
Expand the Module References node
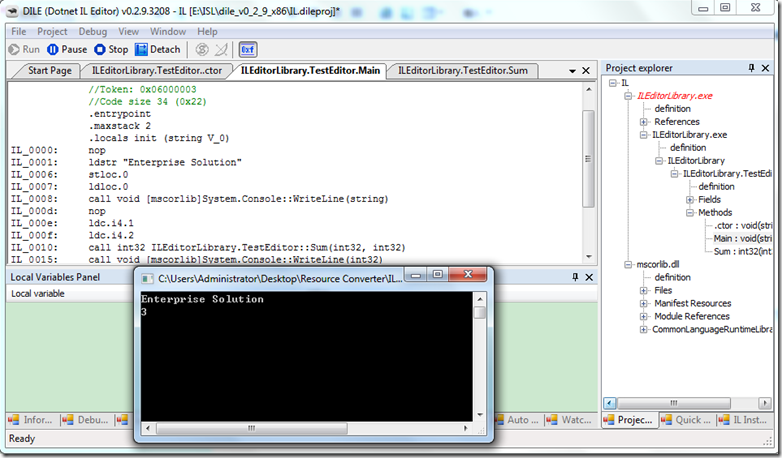[x=643, y=316]
